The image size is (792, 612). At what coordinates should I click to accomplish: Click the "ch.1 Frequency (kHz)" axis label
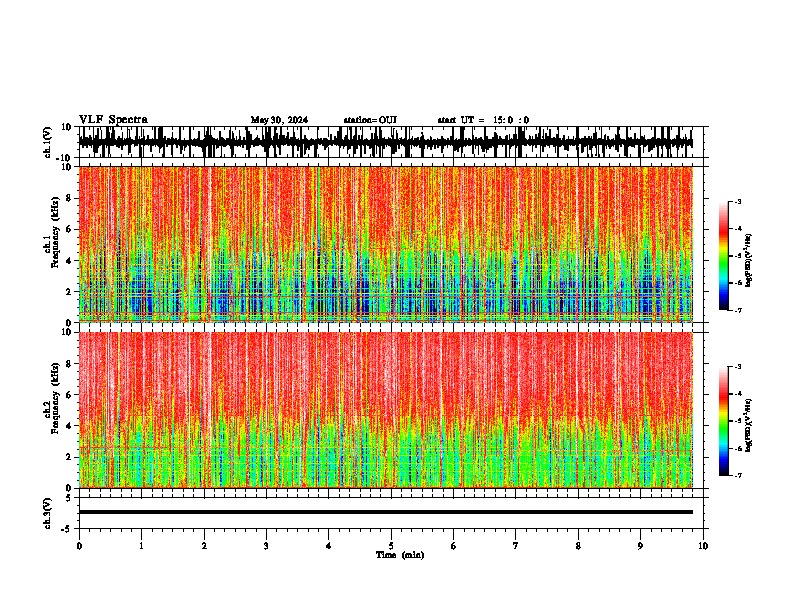51,233
